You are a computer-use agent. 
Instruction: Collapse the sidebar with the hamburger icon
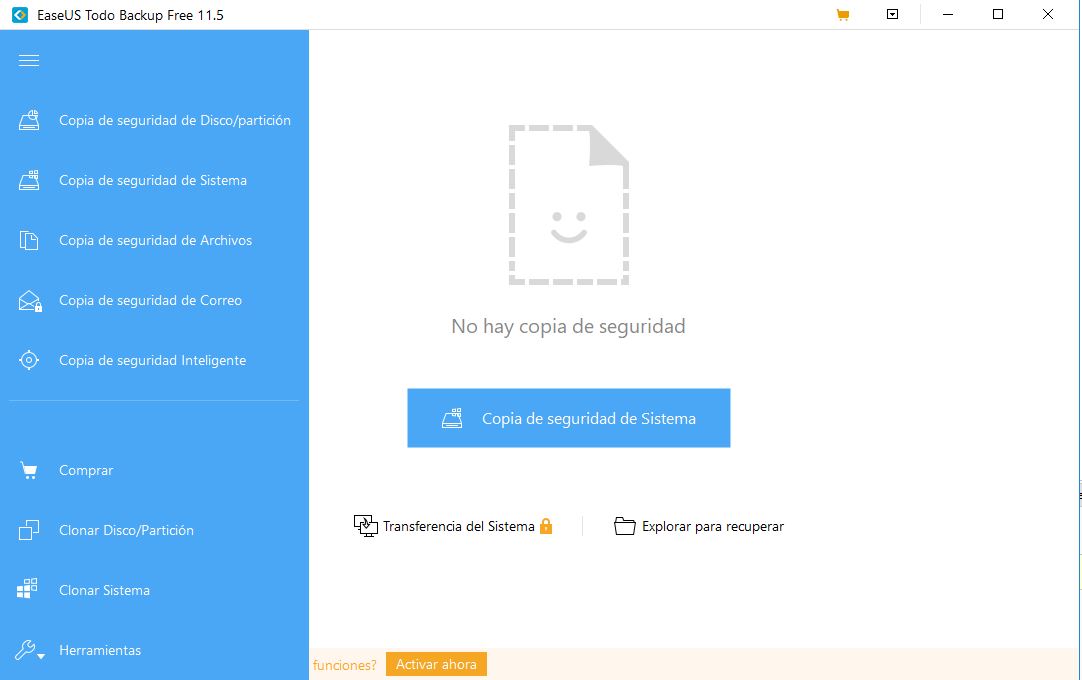point(29,61)
